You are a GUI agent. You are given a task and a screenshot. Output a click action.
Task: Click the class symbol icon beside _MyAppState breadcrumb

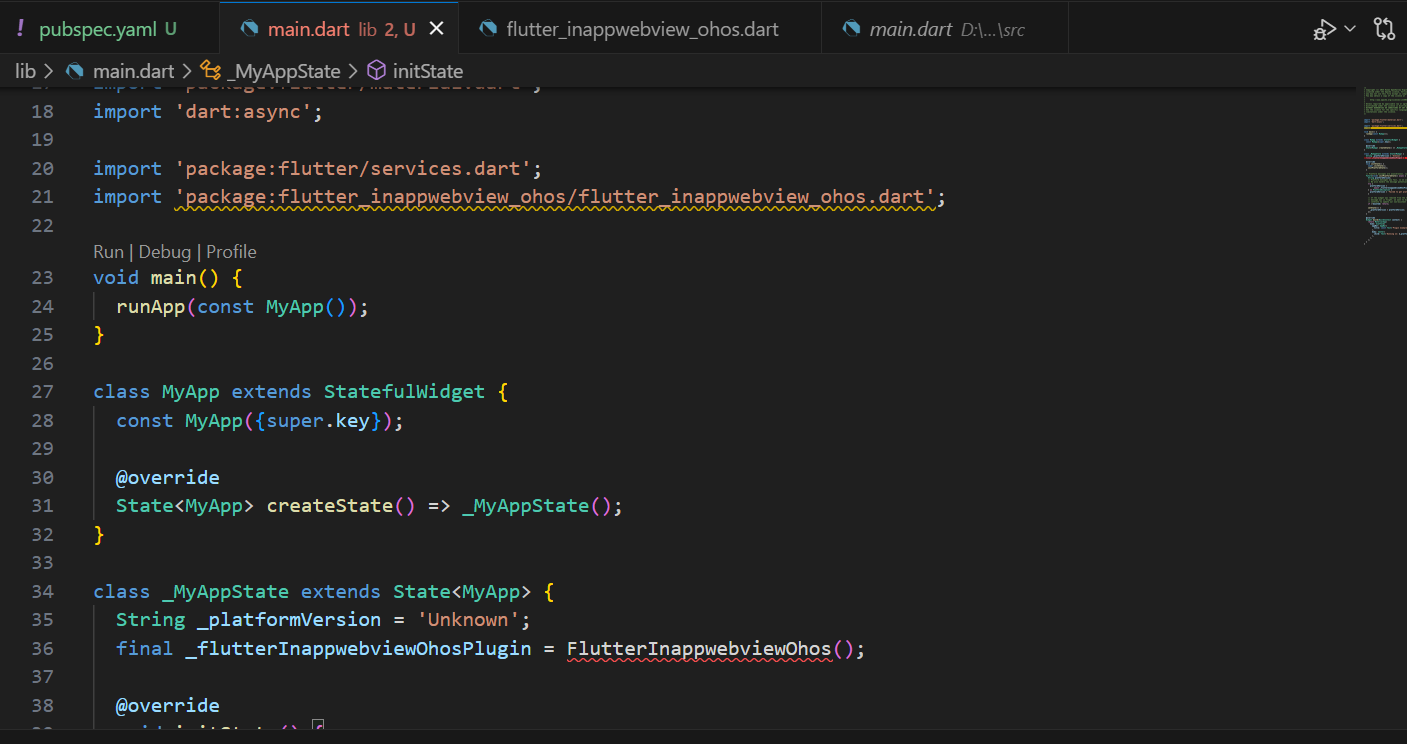pos(210,71)
